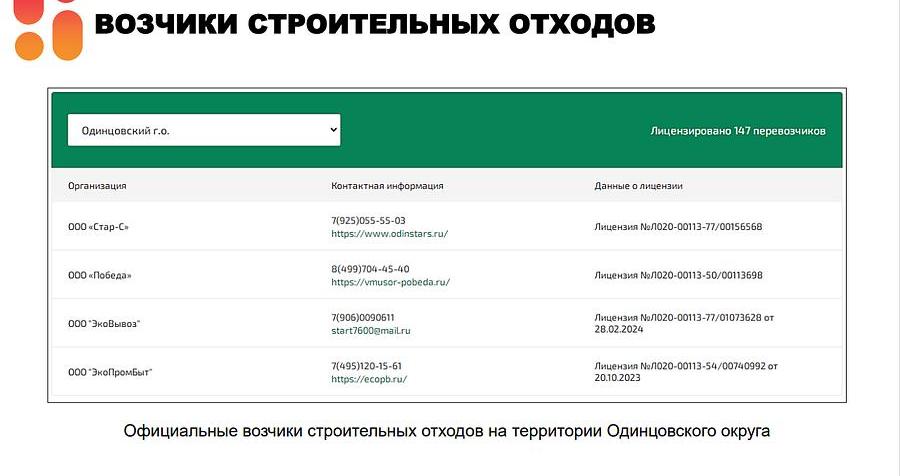Screen dimensions: 900x476
Task: Select the Контактная информация column header
Action: coord(387,185)
